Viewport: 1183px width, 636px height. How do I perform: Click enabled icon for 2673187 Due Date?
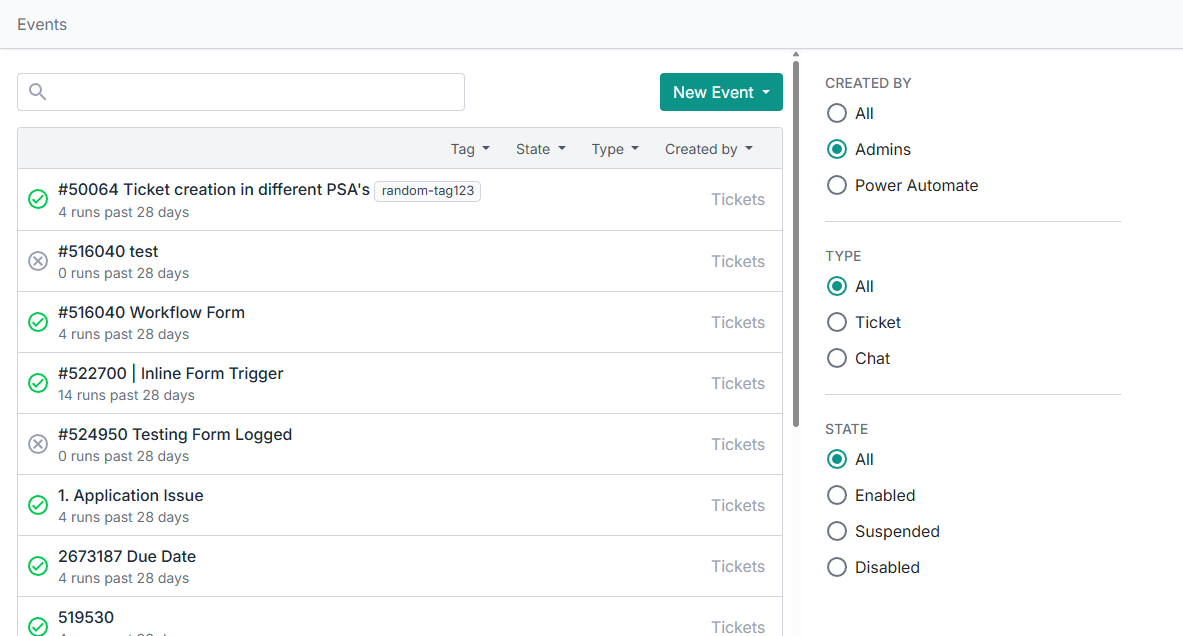[x=38, y=566]
